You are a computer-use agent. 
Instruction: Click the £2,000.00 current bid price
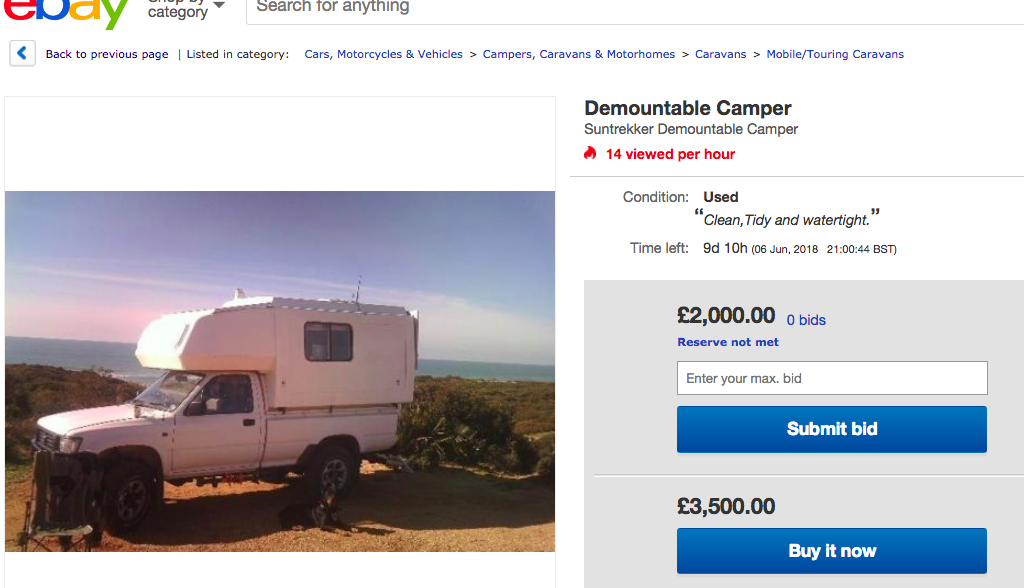point(726,316)
